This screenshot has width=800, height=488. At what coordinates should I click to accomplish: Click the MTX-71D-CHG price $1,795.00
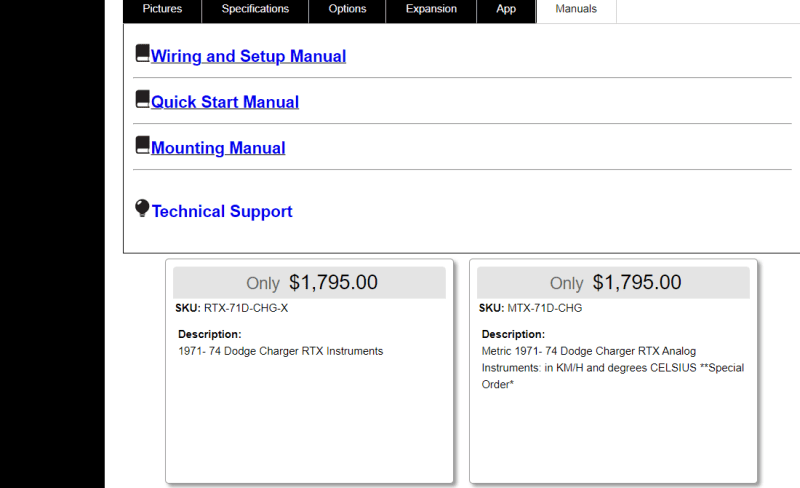637,282
